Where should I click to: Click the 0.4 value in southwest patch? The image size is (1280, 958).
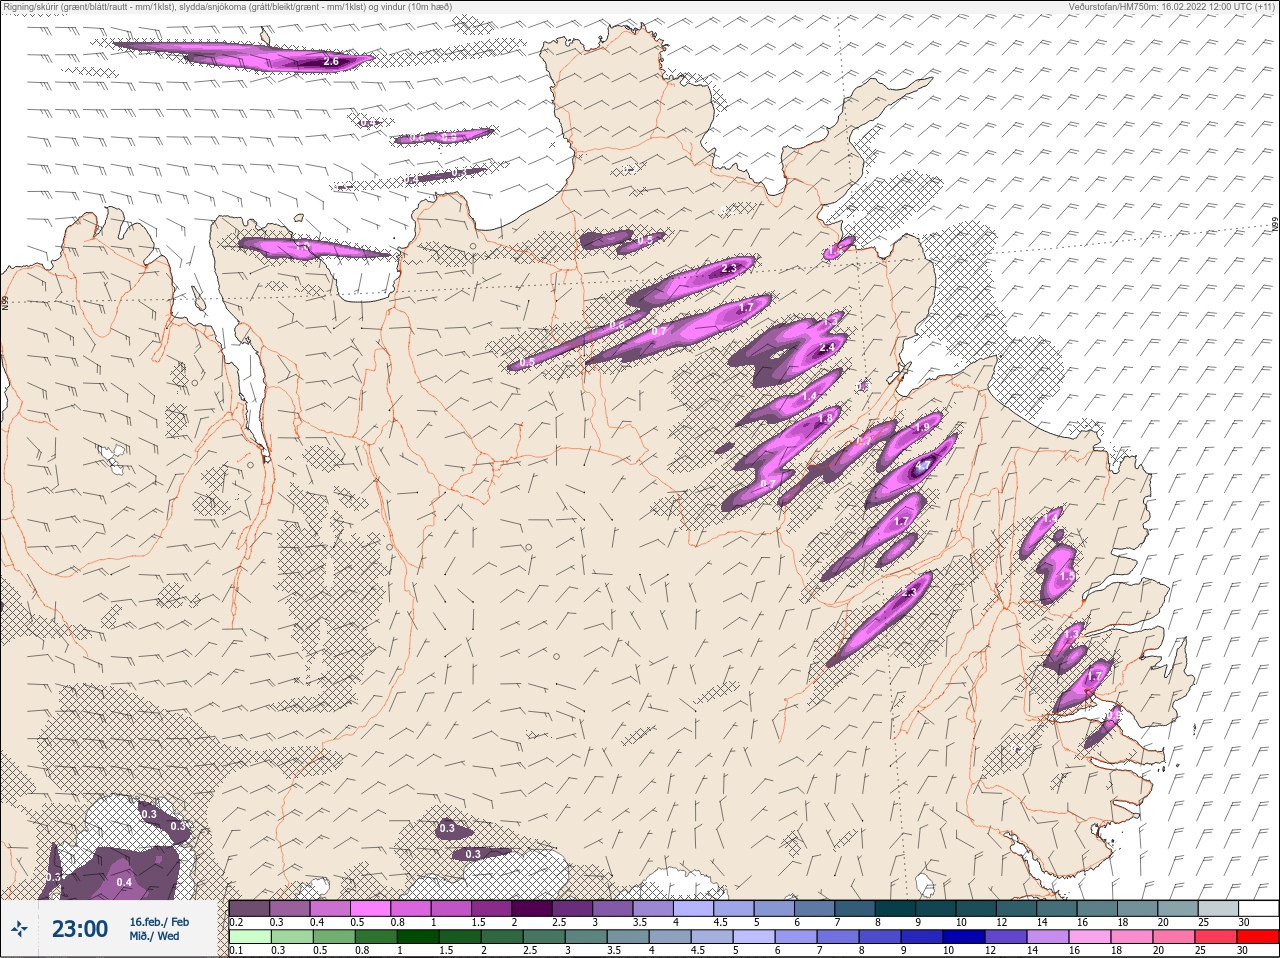point(124,882)
